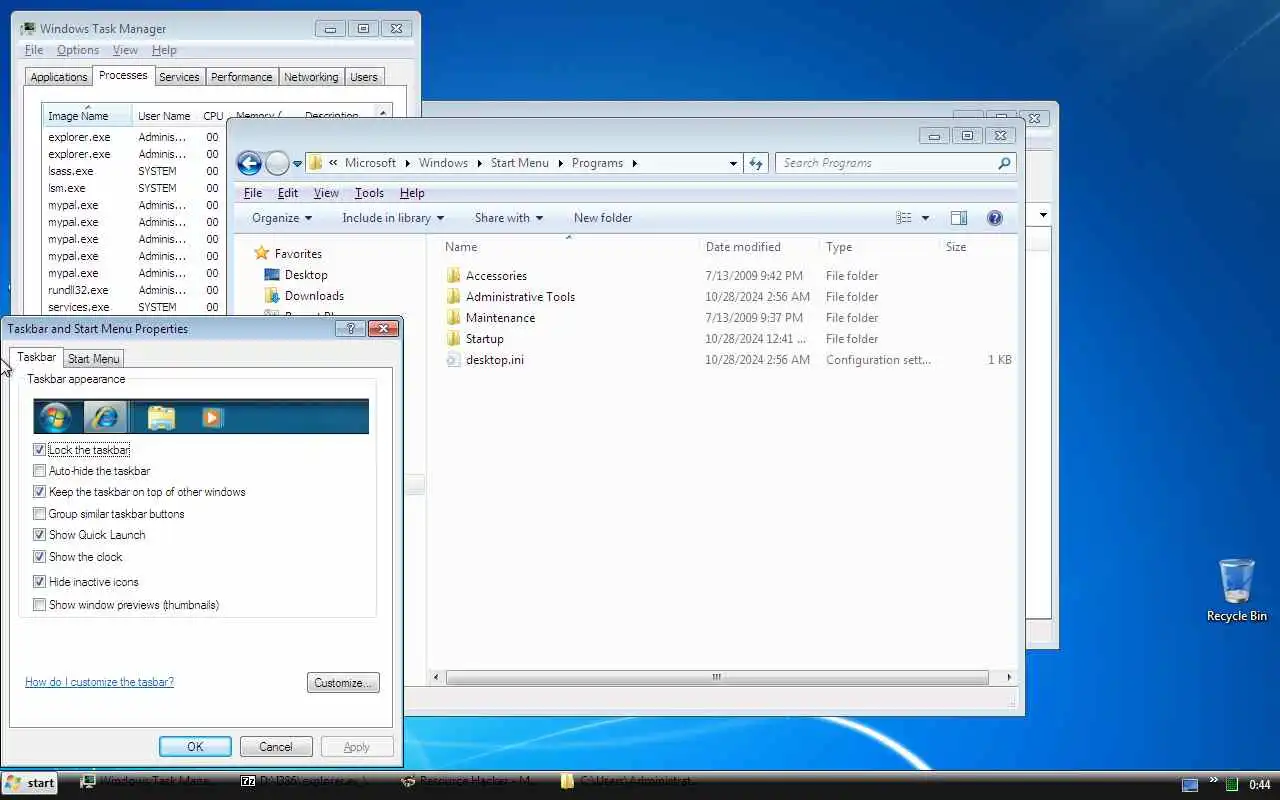
Task: Switch to the Start Menu tab
Action: (x=94, y=359)
